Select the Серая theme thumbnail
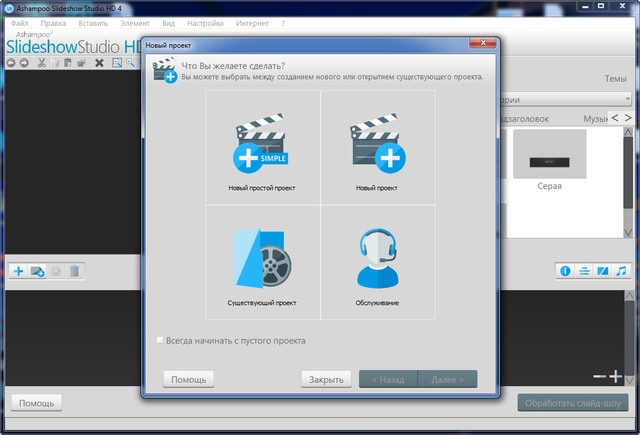This screenshot has height=435, width=640. tap(549, 154)
